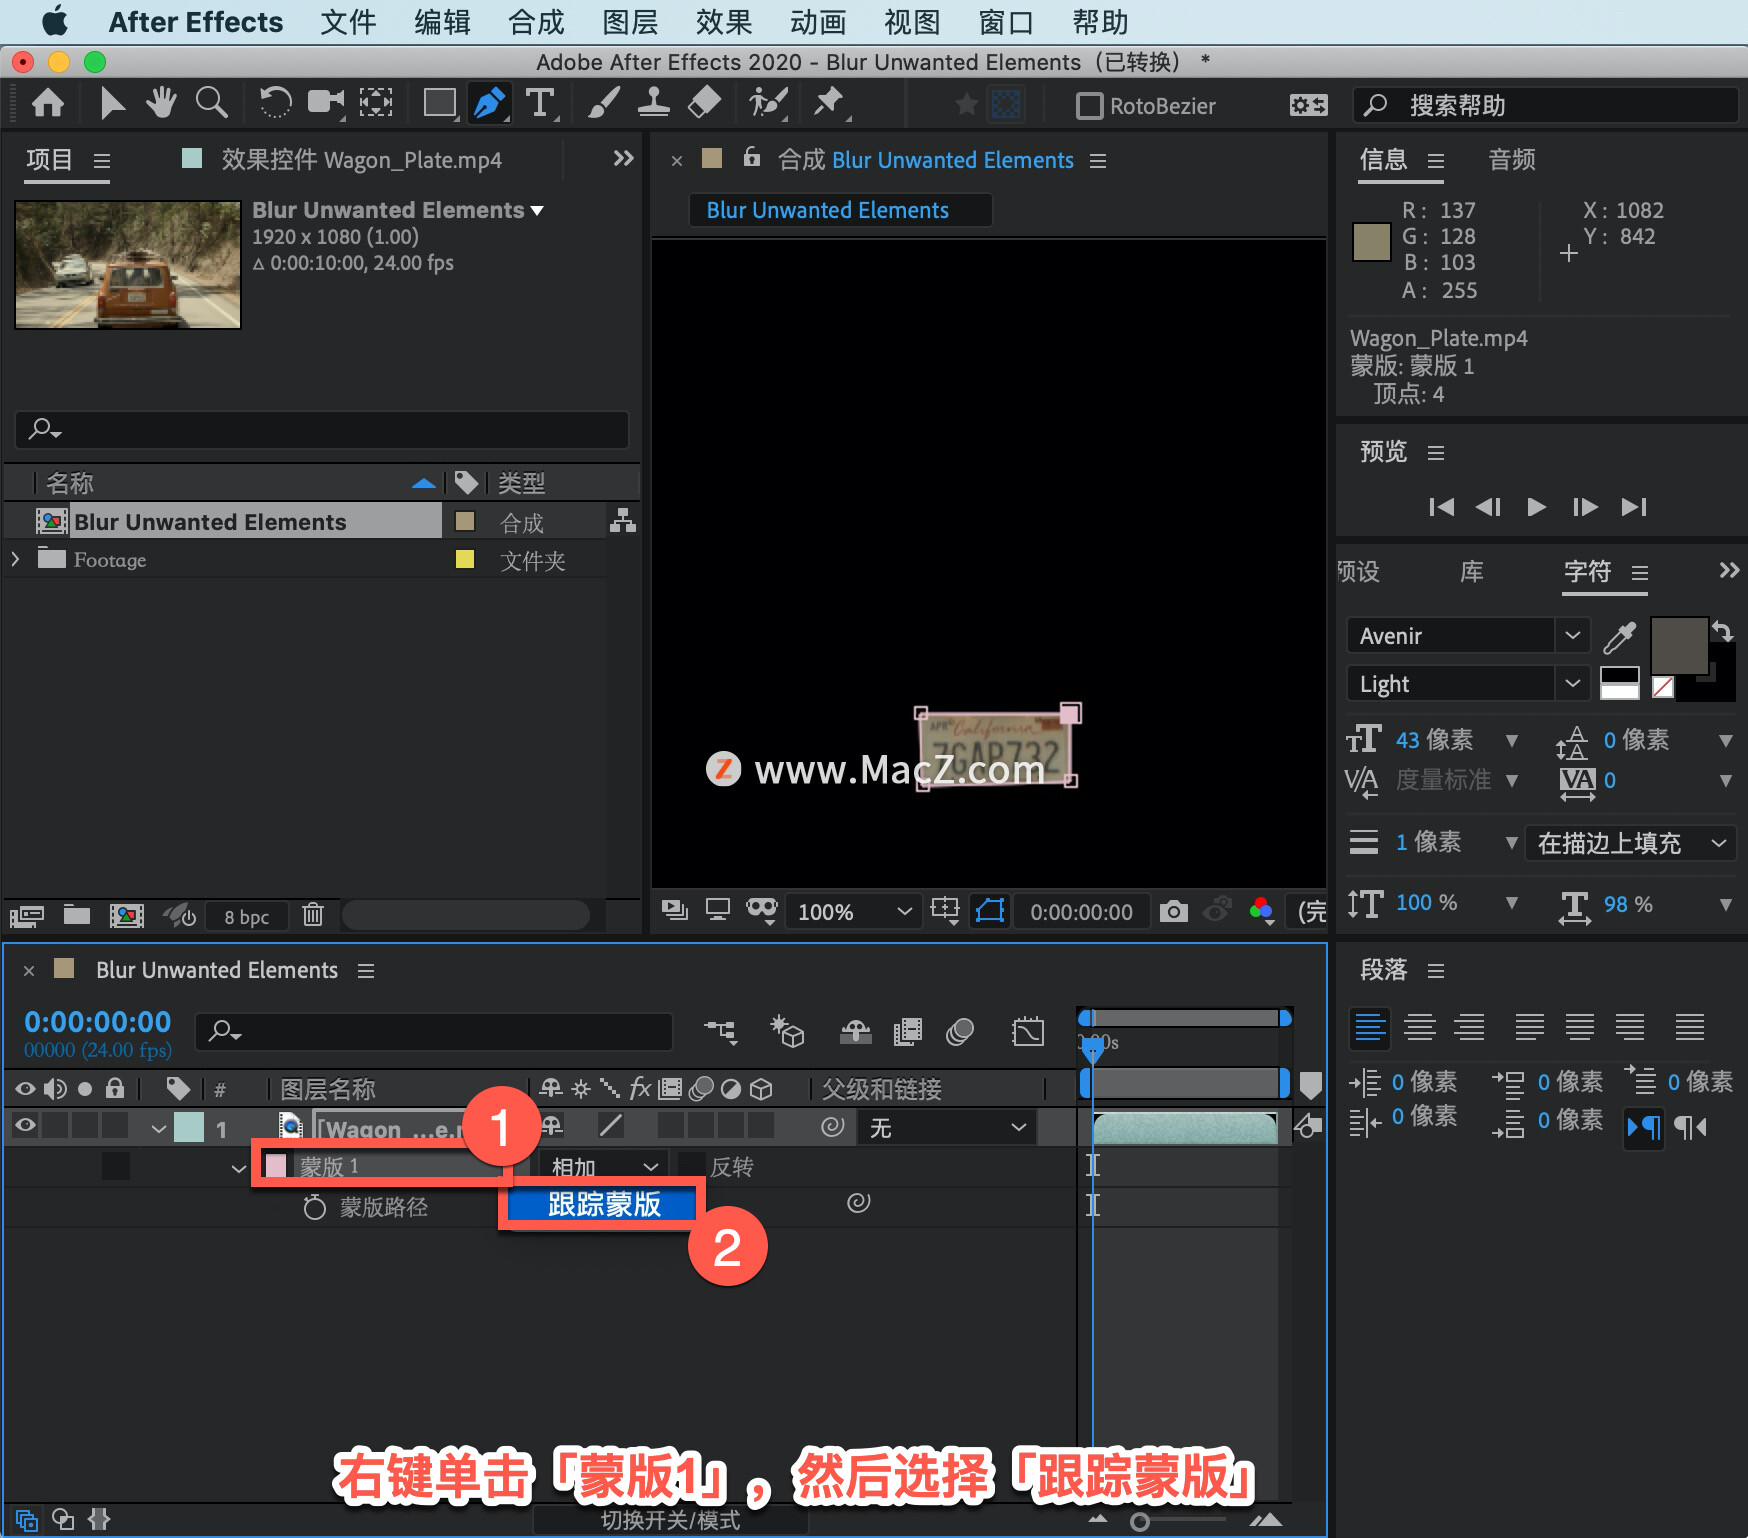Select the Home icon in toolbar
1748x1538 pixels.
click(48, 103)
